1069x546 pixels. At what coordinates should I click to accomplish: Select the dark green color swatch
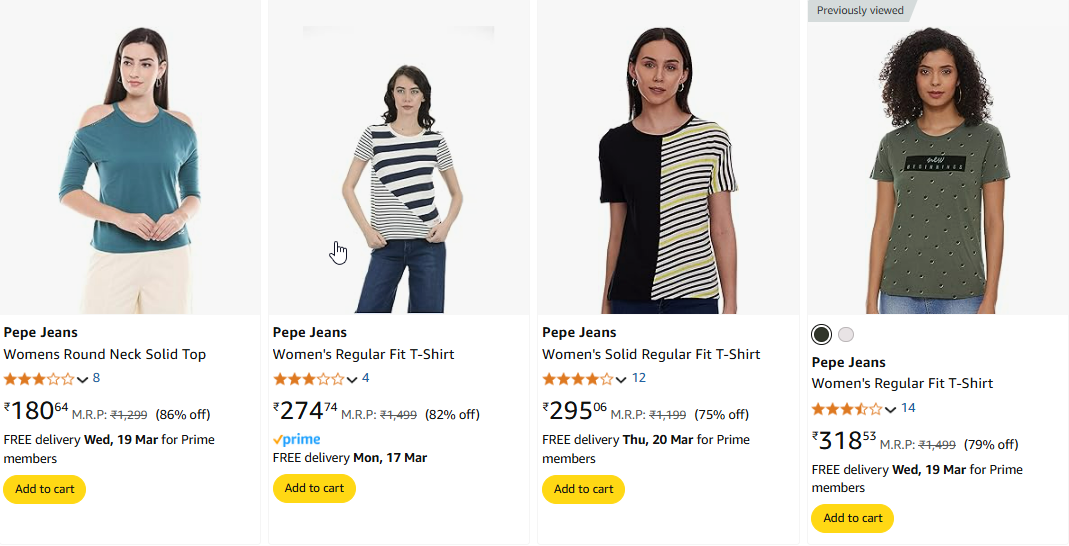click(822, 335)
